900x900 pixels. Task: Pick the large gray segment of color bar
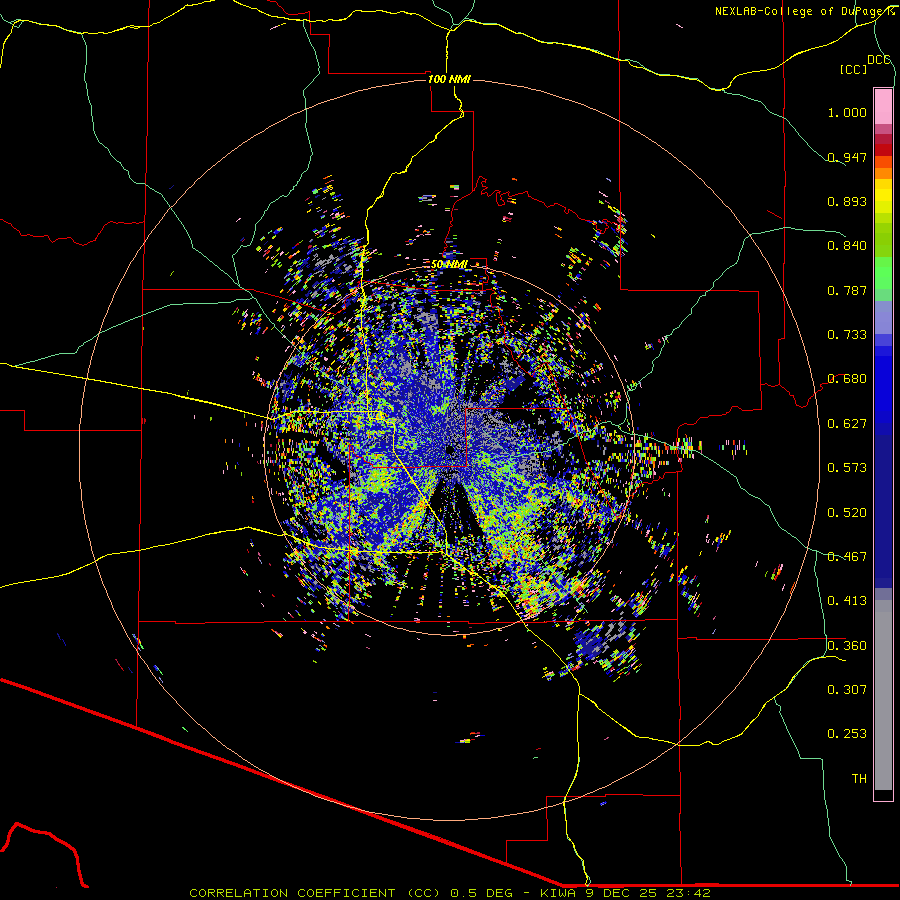tap(883, 695)
